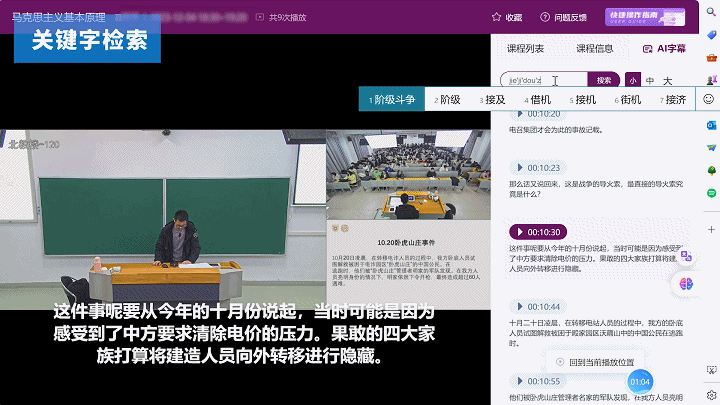Open the sidebar blue tag shopping icon
The image size is (720, 405).
point(711,35)
